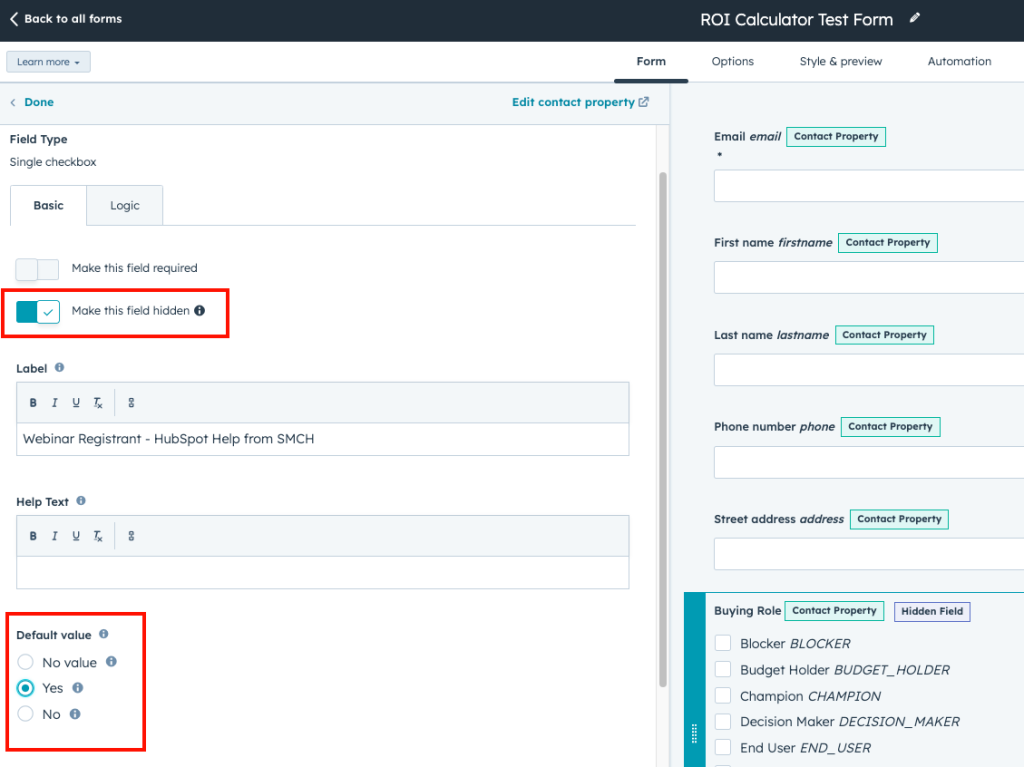1024x767 pixels.
Task: Click the Contact Property badge next to Last name
Action: (x=884, y=335)
